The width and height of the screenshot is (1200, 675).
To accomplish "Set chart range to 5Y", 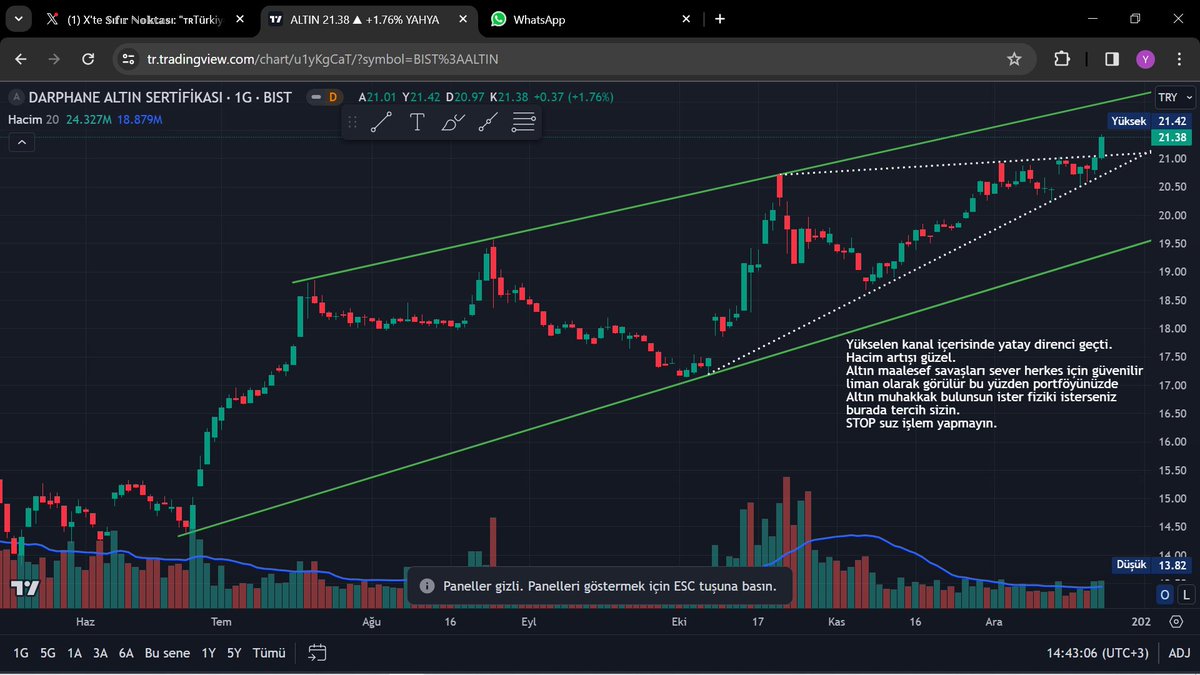I will [x=233, y=653].
